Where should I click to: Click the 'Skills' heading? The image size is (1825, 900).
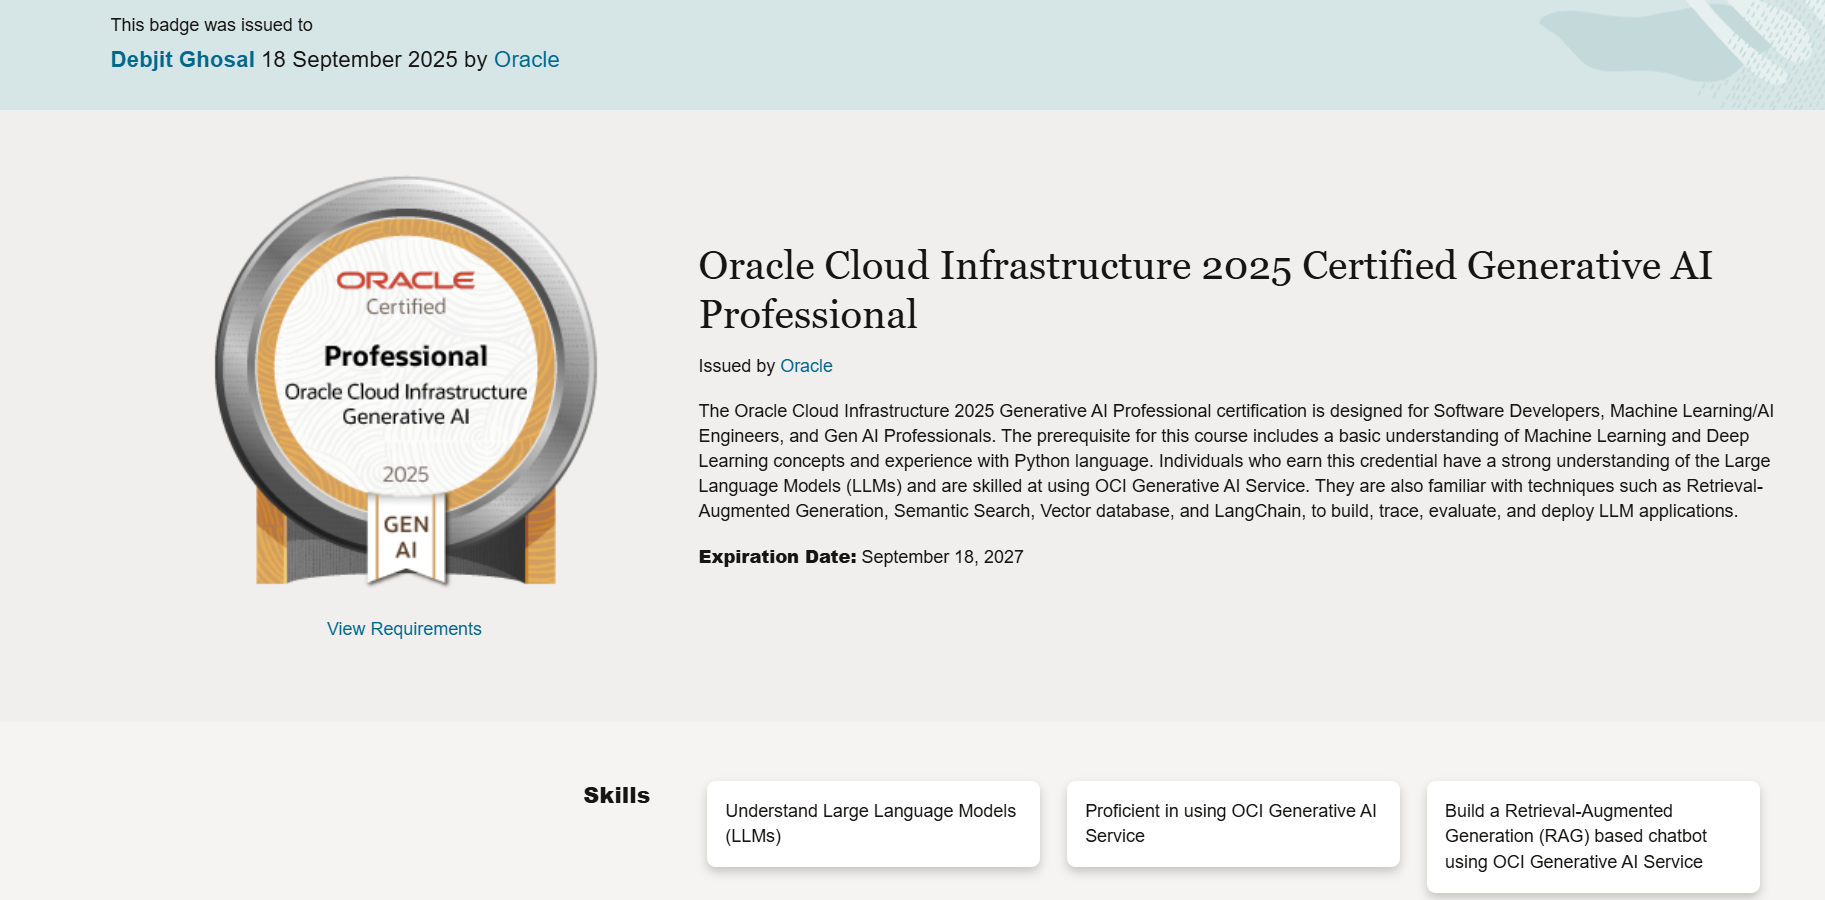616,796
